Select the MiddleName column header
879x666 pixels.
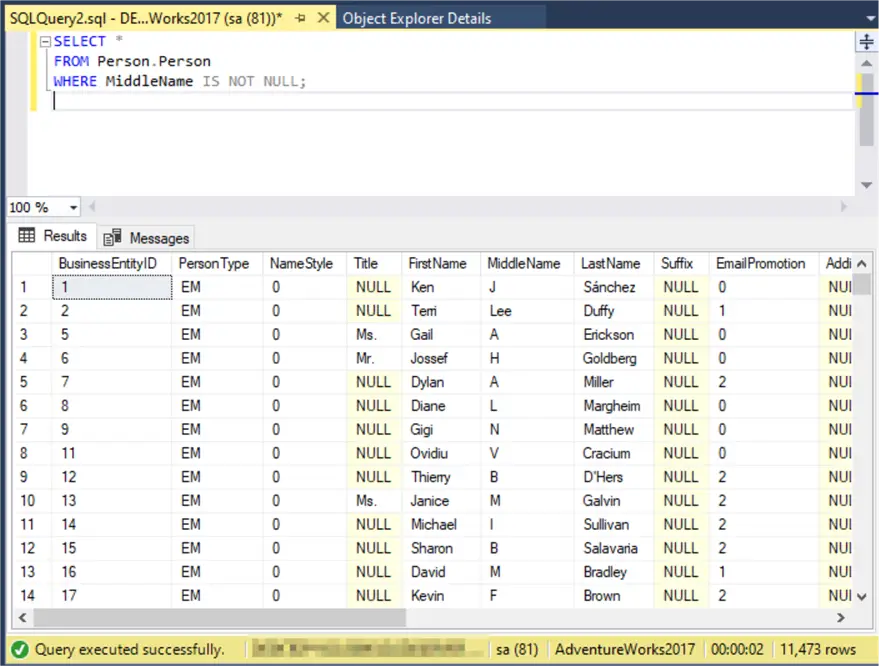(x=523, y=264)
